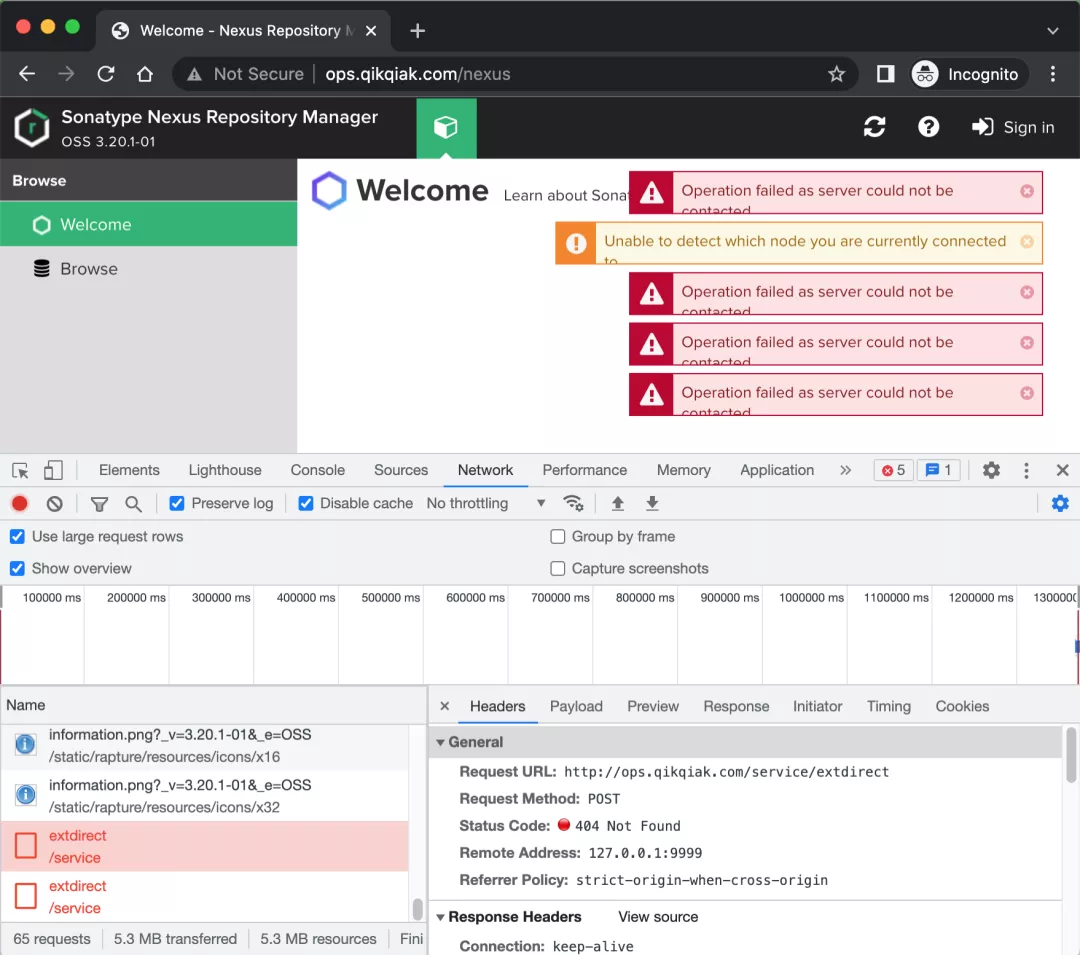Switch to the Console tab
Screen dimensions: 1080x955
[317, 470]
